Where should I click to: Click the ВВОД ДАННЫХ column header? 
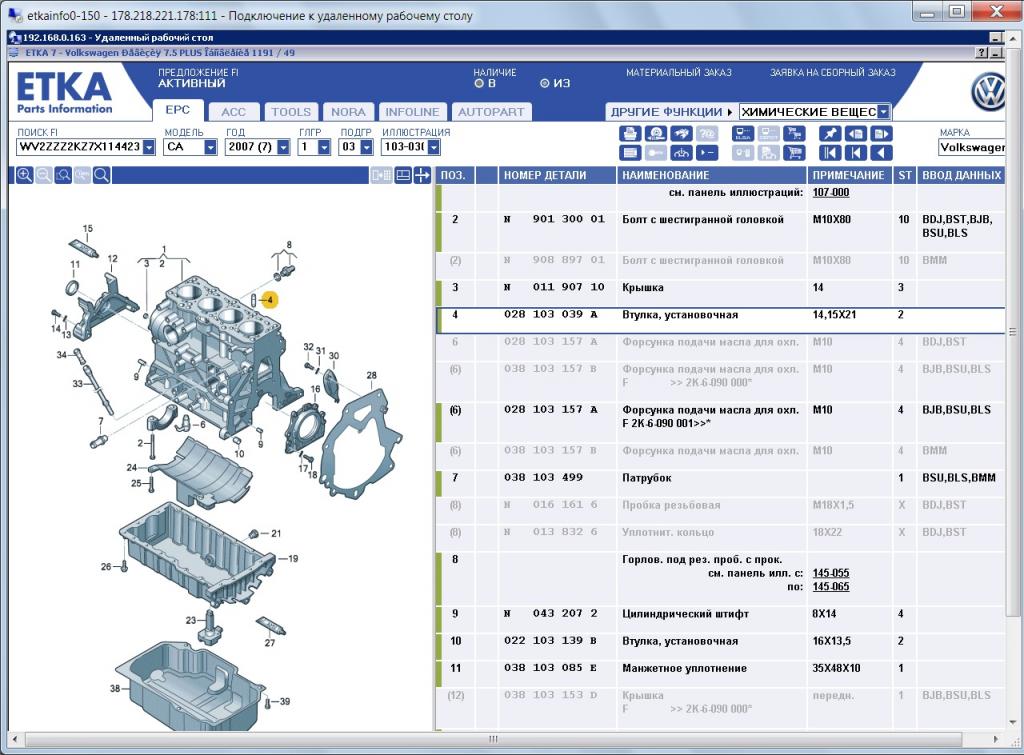pyautogui.click(x=961, y=175)
